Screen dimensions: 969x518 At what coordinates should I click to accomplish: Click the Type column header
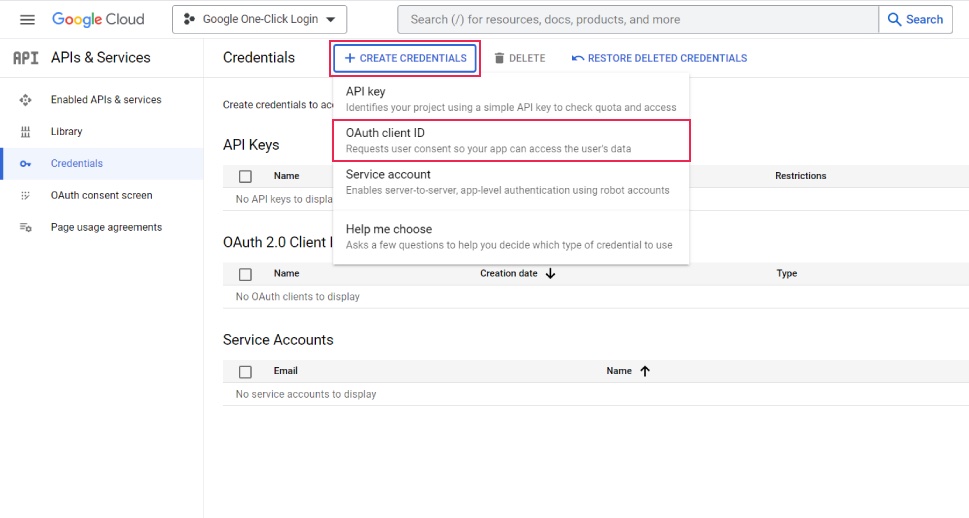tap(787, 273)
